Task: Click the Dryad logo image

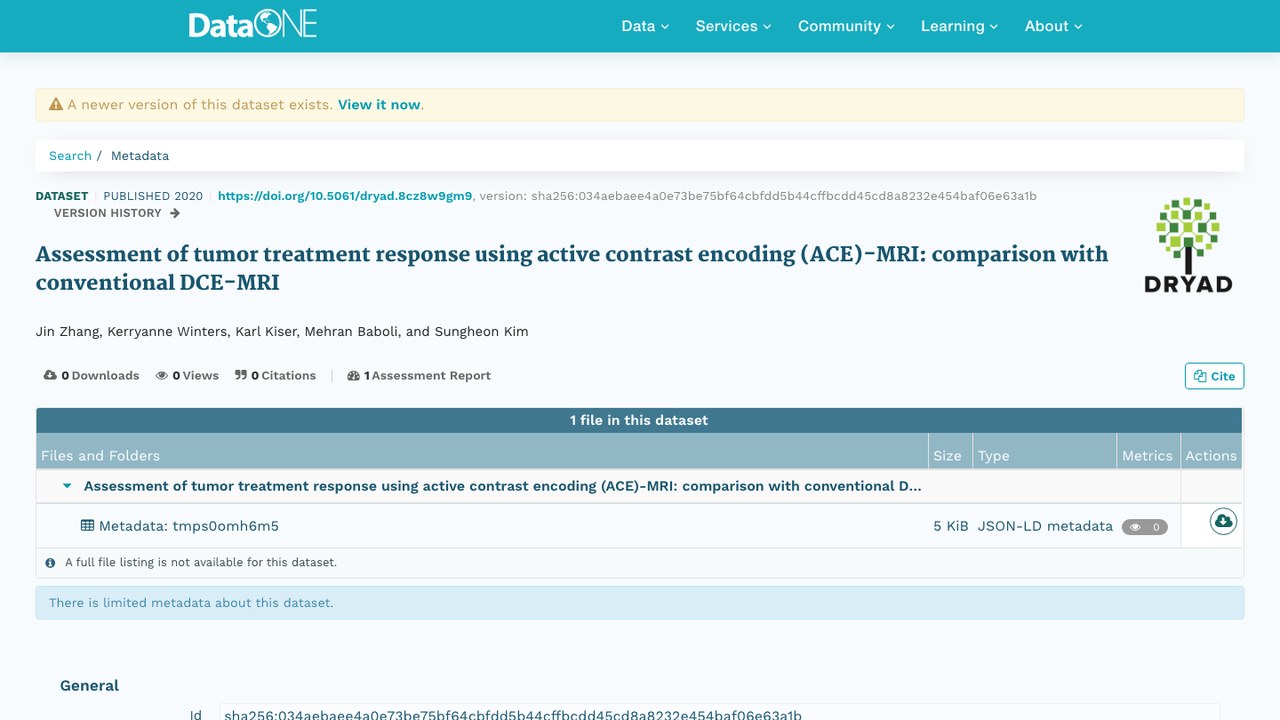Action: pyautogui.click(x=1188, y=245)
